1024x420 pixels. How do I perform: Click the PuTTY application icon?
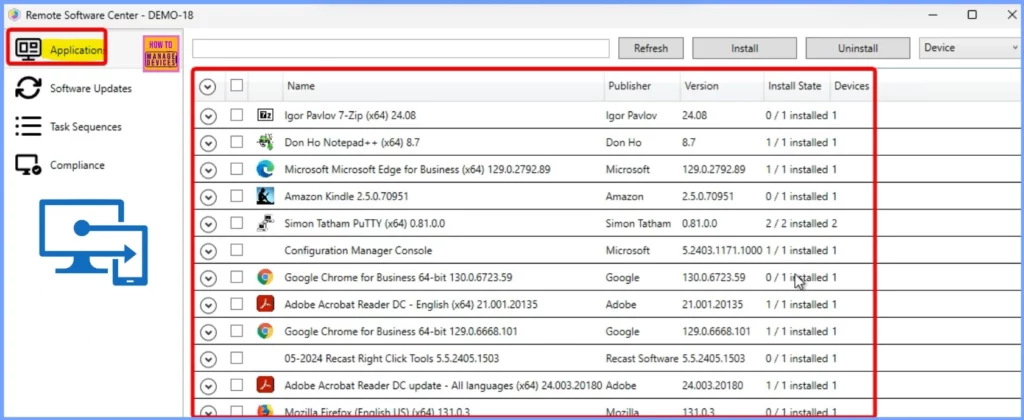tap(264, 223)
